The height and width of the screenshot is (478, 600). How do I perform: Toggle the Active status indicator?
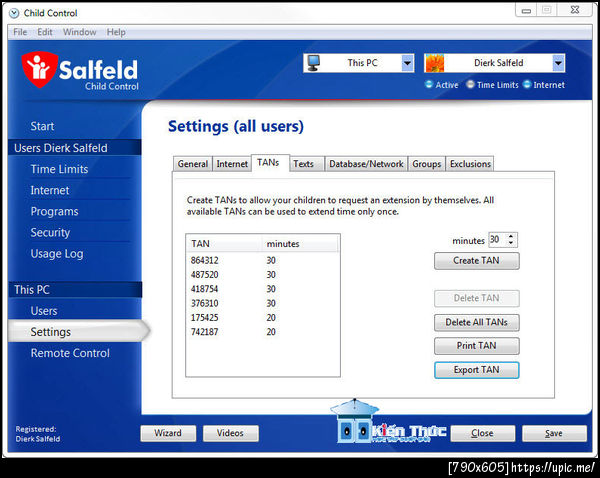pos(429,84)
